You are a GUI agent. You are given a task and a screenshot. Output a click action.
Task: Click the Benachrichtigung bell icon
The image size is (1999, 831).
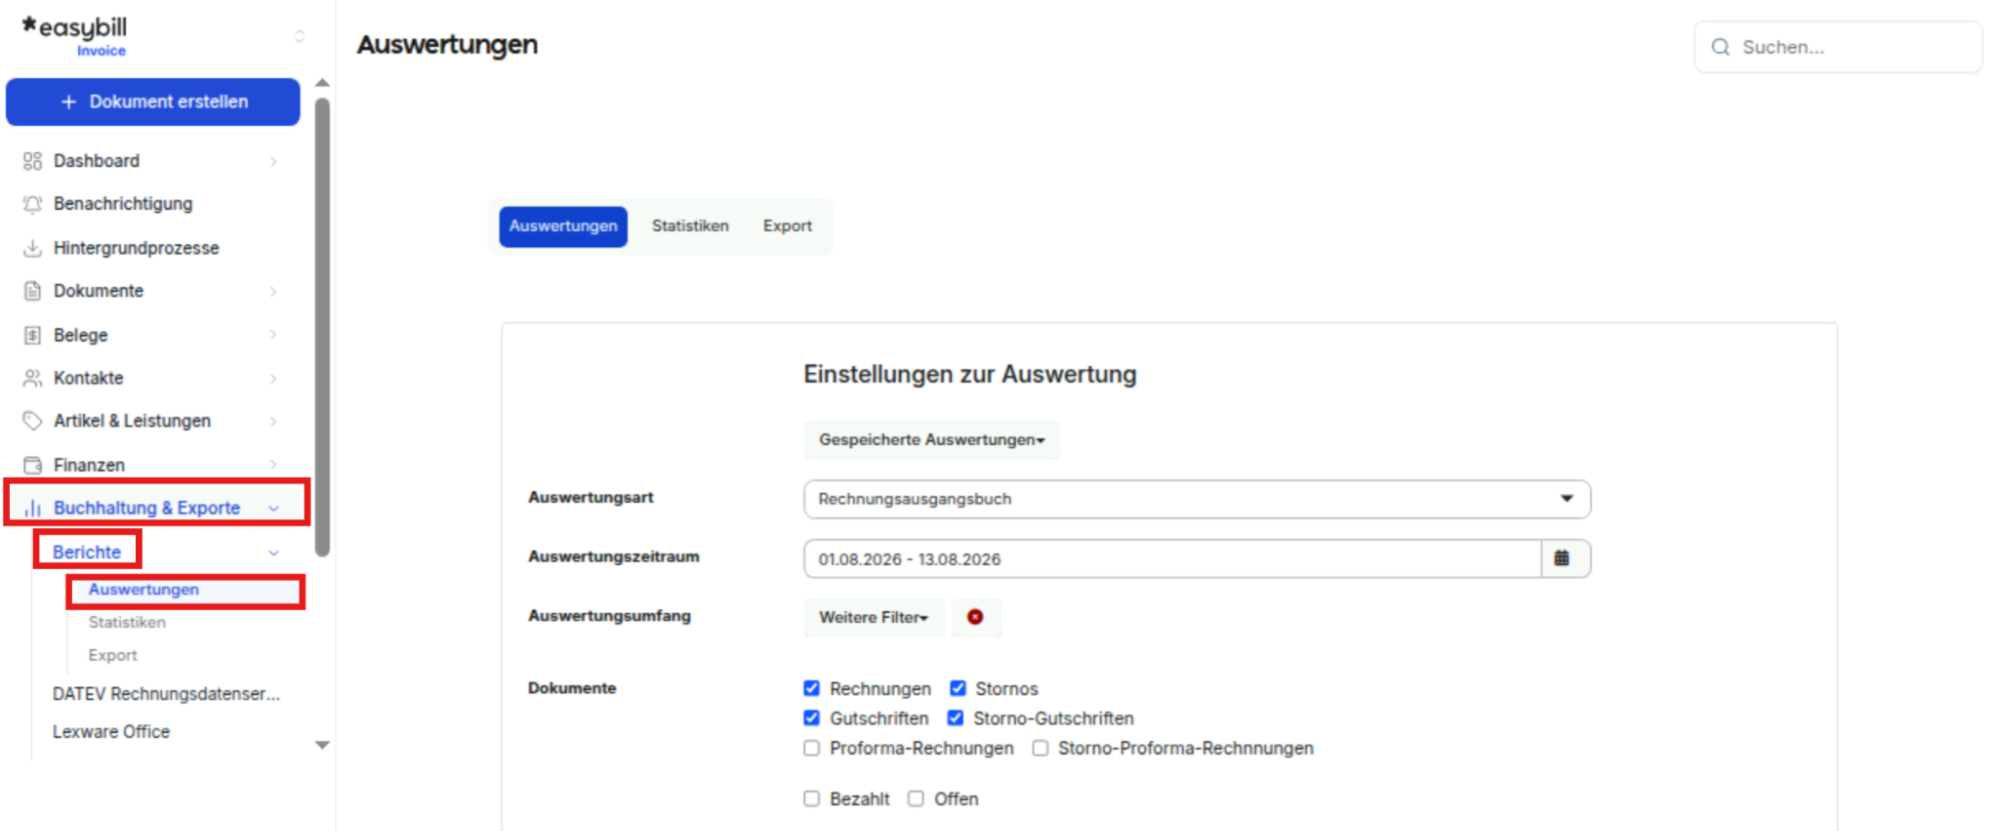click(33, 204)
